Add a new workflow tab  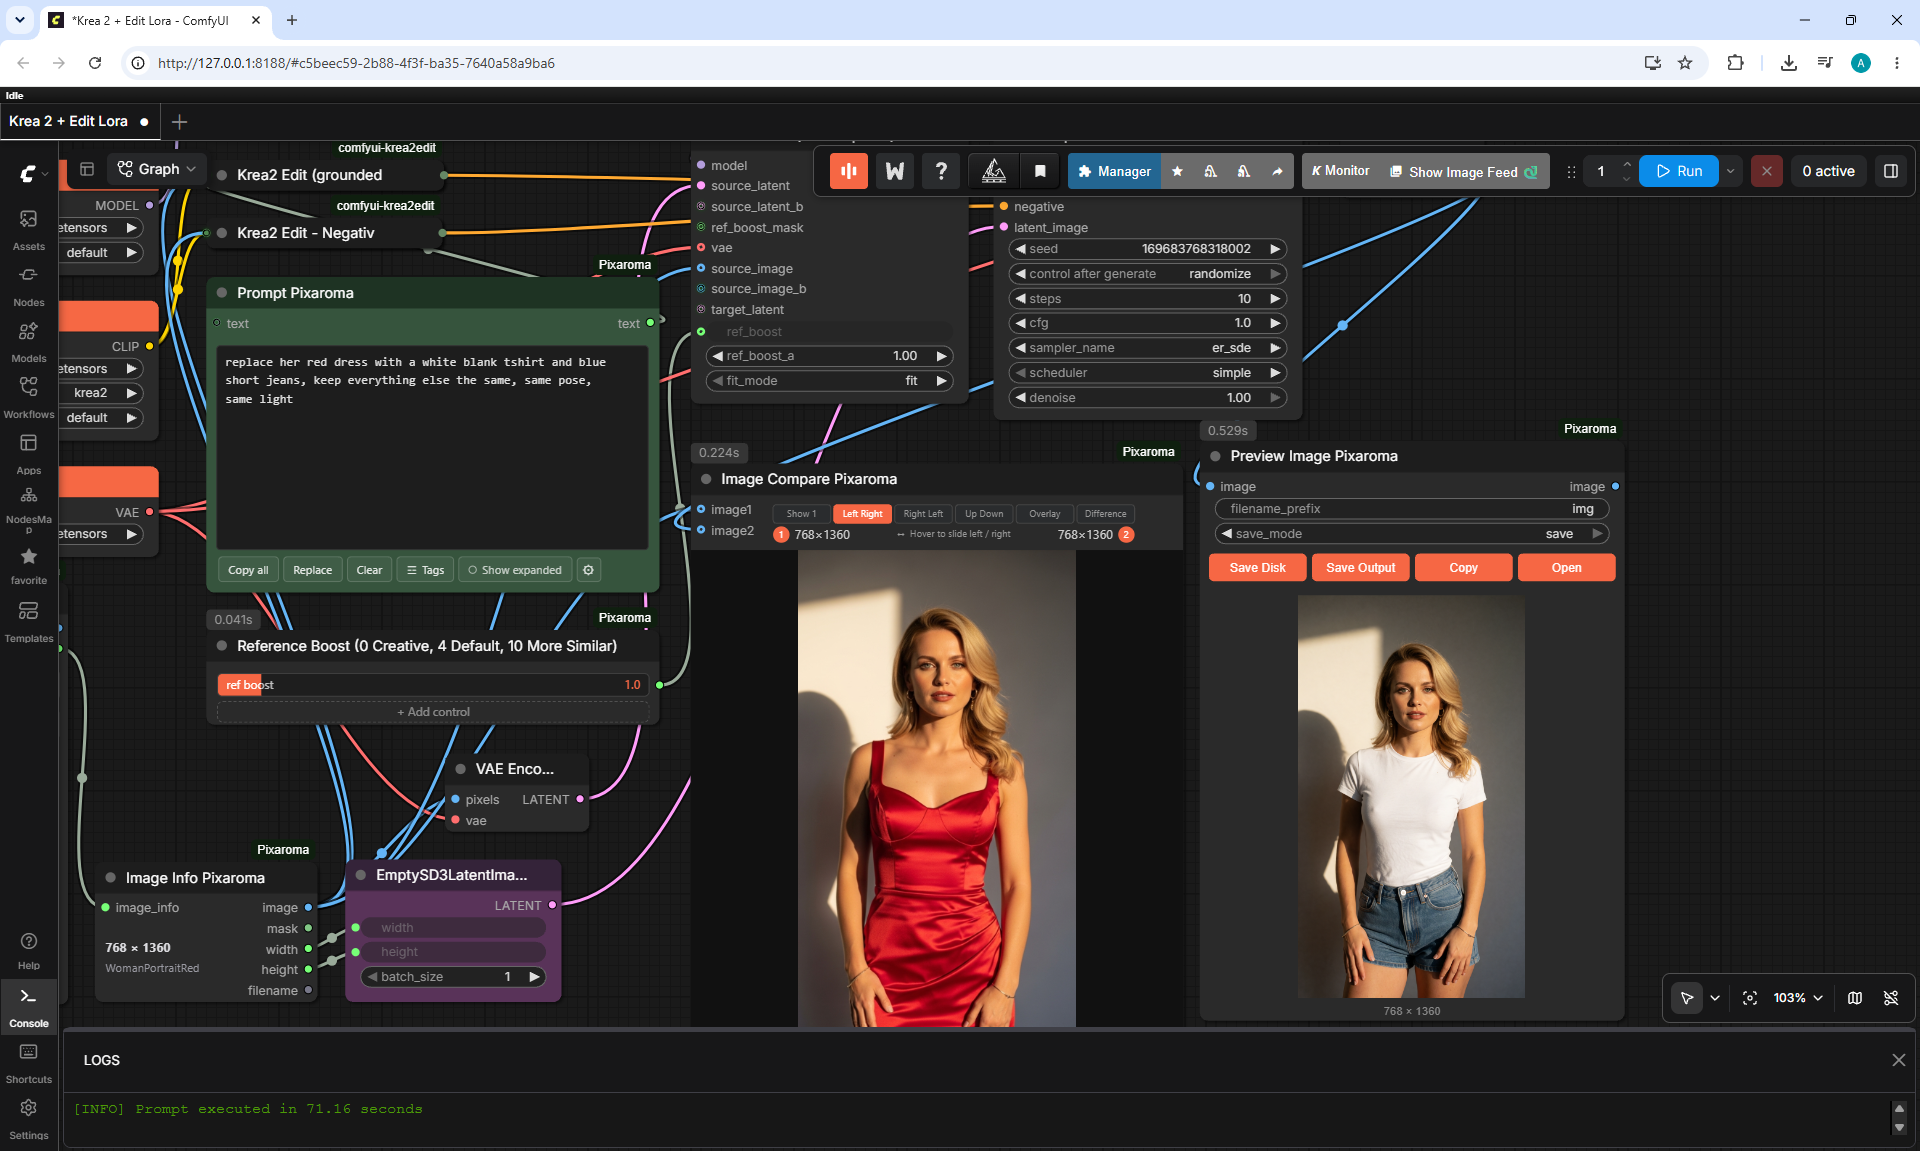[x=180, y=121]
